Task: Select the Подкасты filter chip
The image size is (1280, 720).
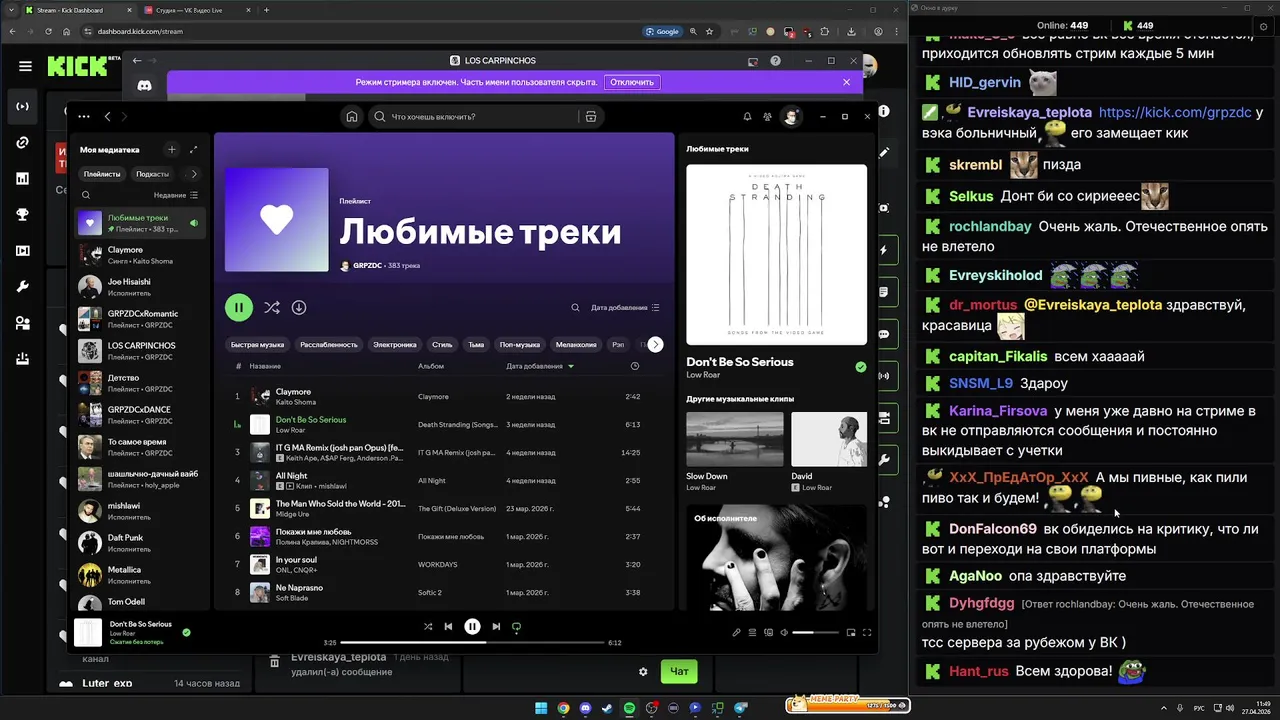Action: point(153,174)
